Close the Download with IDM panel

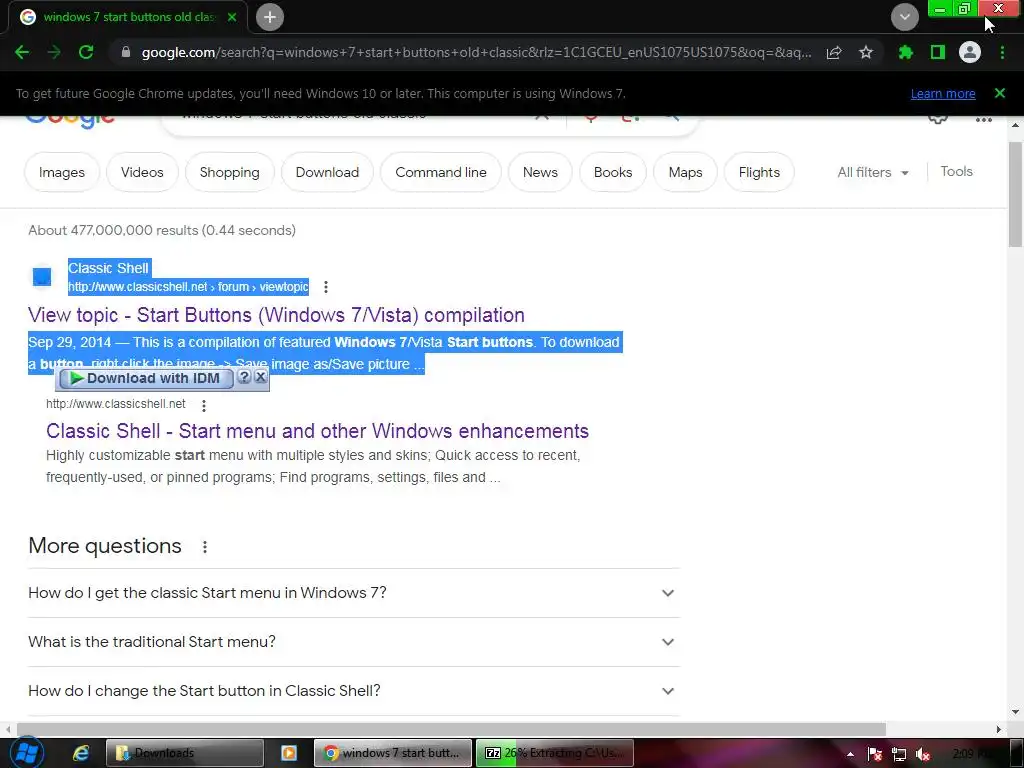(261, 377)
